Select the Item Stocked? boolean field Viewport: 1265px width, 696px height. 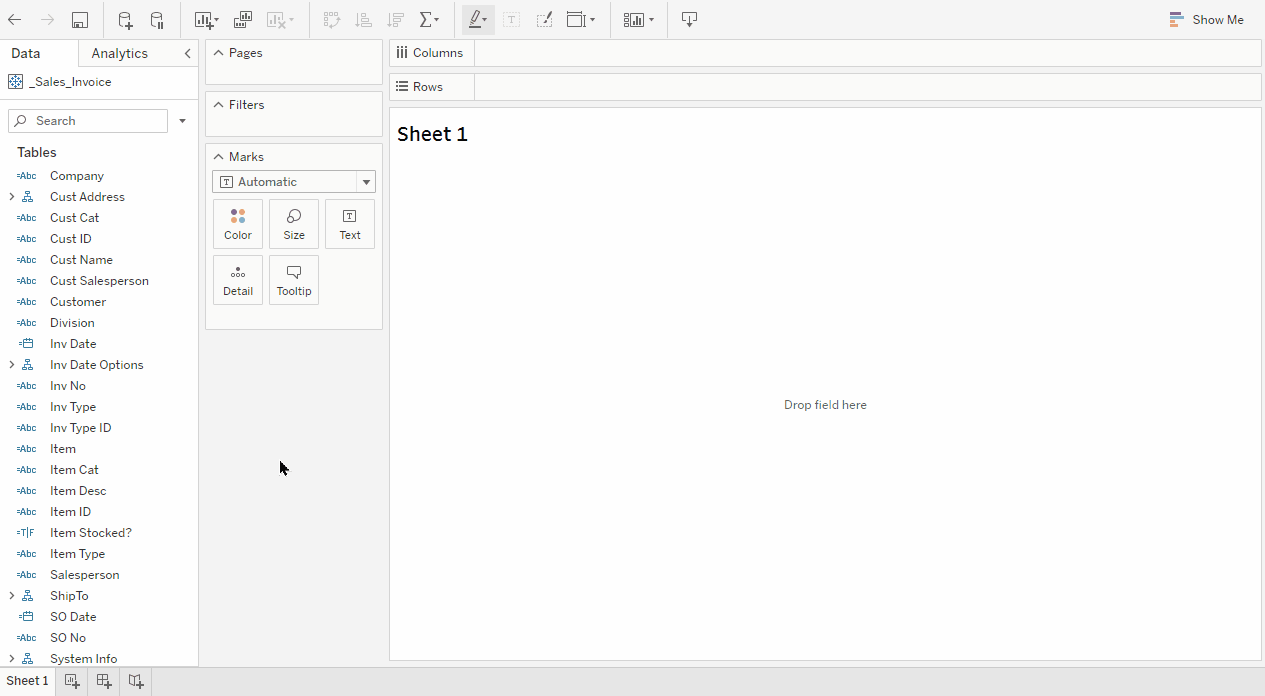90,533
